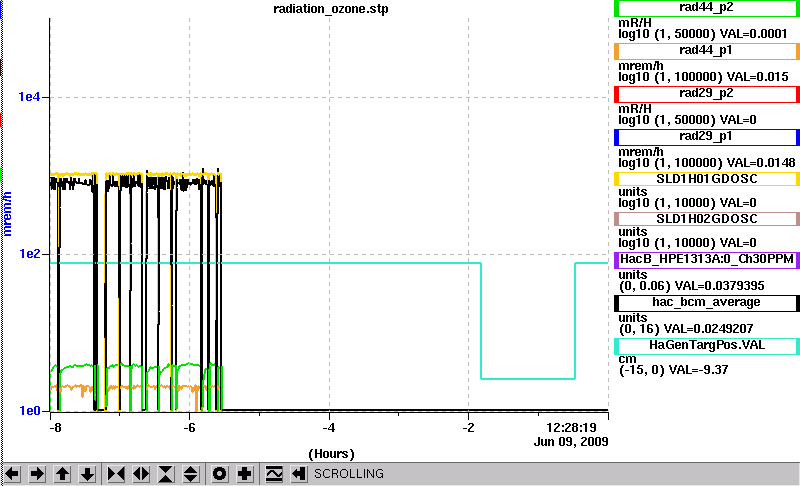800x486 pixels.
Task: Click the VAL=0.0001 readout under rad44_p2
Action: [x=753, y=34]
